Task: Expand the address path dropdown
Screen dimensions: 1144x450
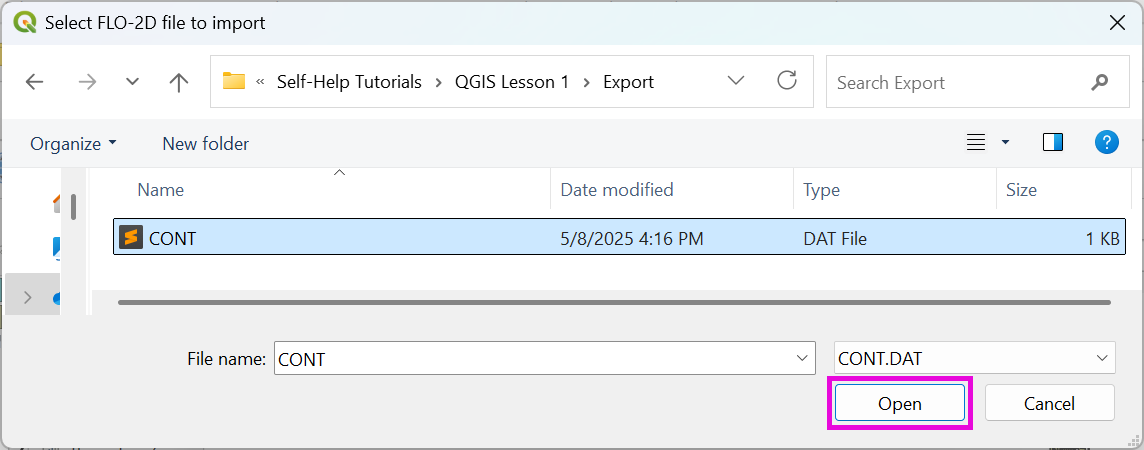Action: [x=736, y=82]
